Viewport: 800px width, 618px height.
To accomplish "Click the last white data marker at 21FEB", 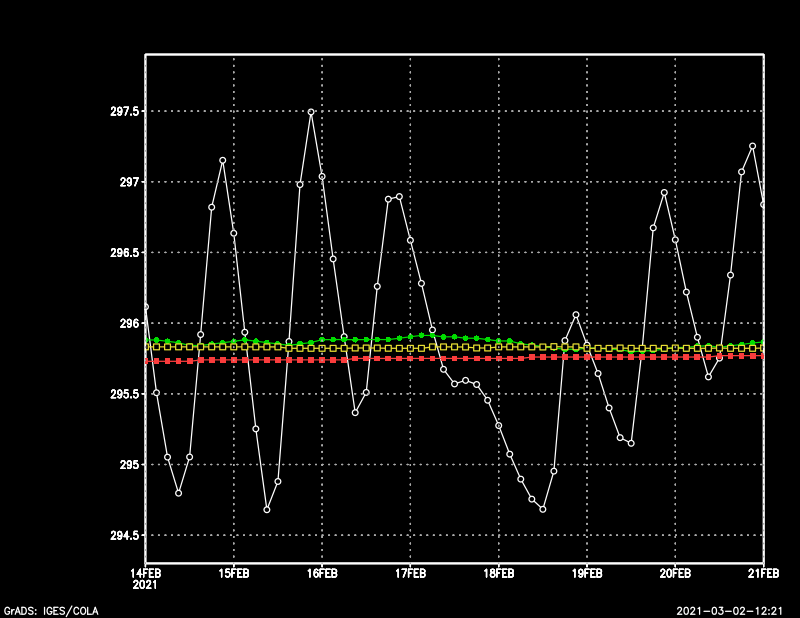I will [763, 204].
